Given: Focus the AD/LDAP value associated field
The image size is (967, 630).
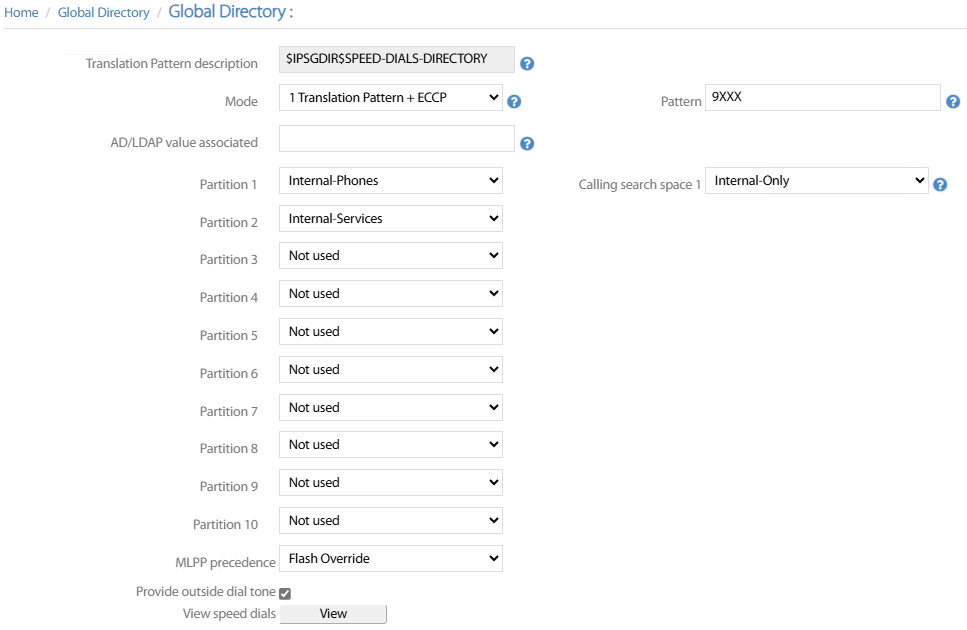Looking at the screenshot, I should point(396,139).
